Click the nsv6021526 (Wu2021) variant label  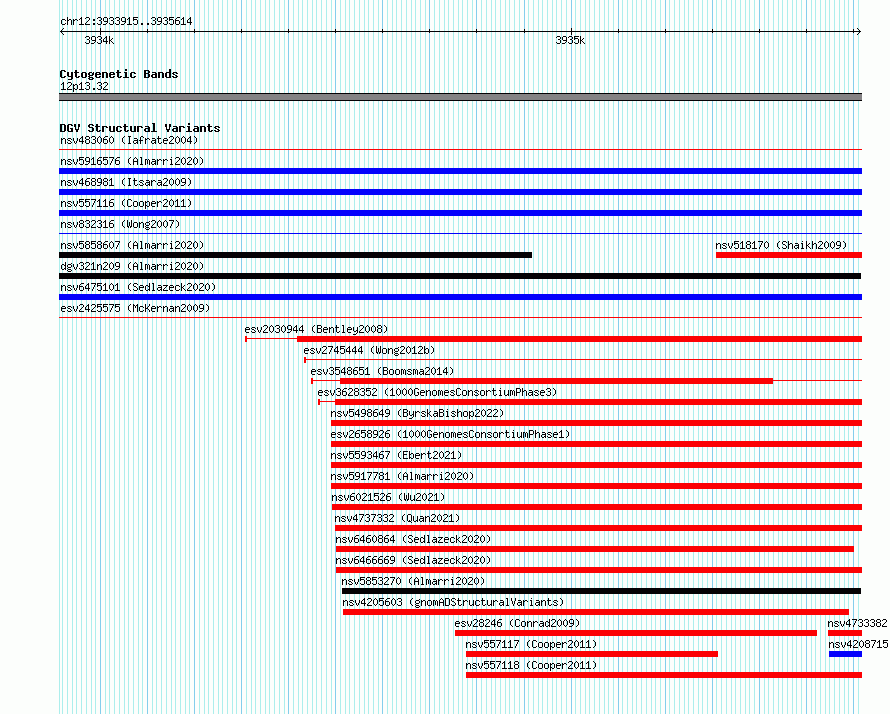388,497
